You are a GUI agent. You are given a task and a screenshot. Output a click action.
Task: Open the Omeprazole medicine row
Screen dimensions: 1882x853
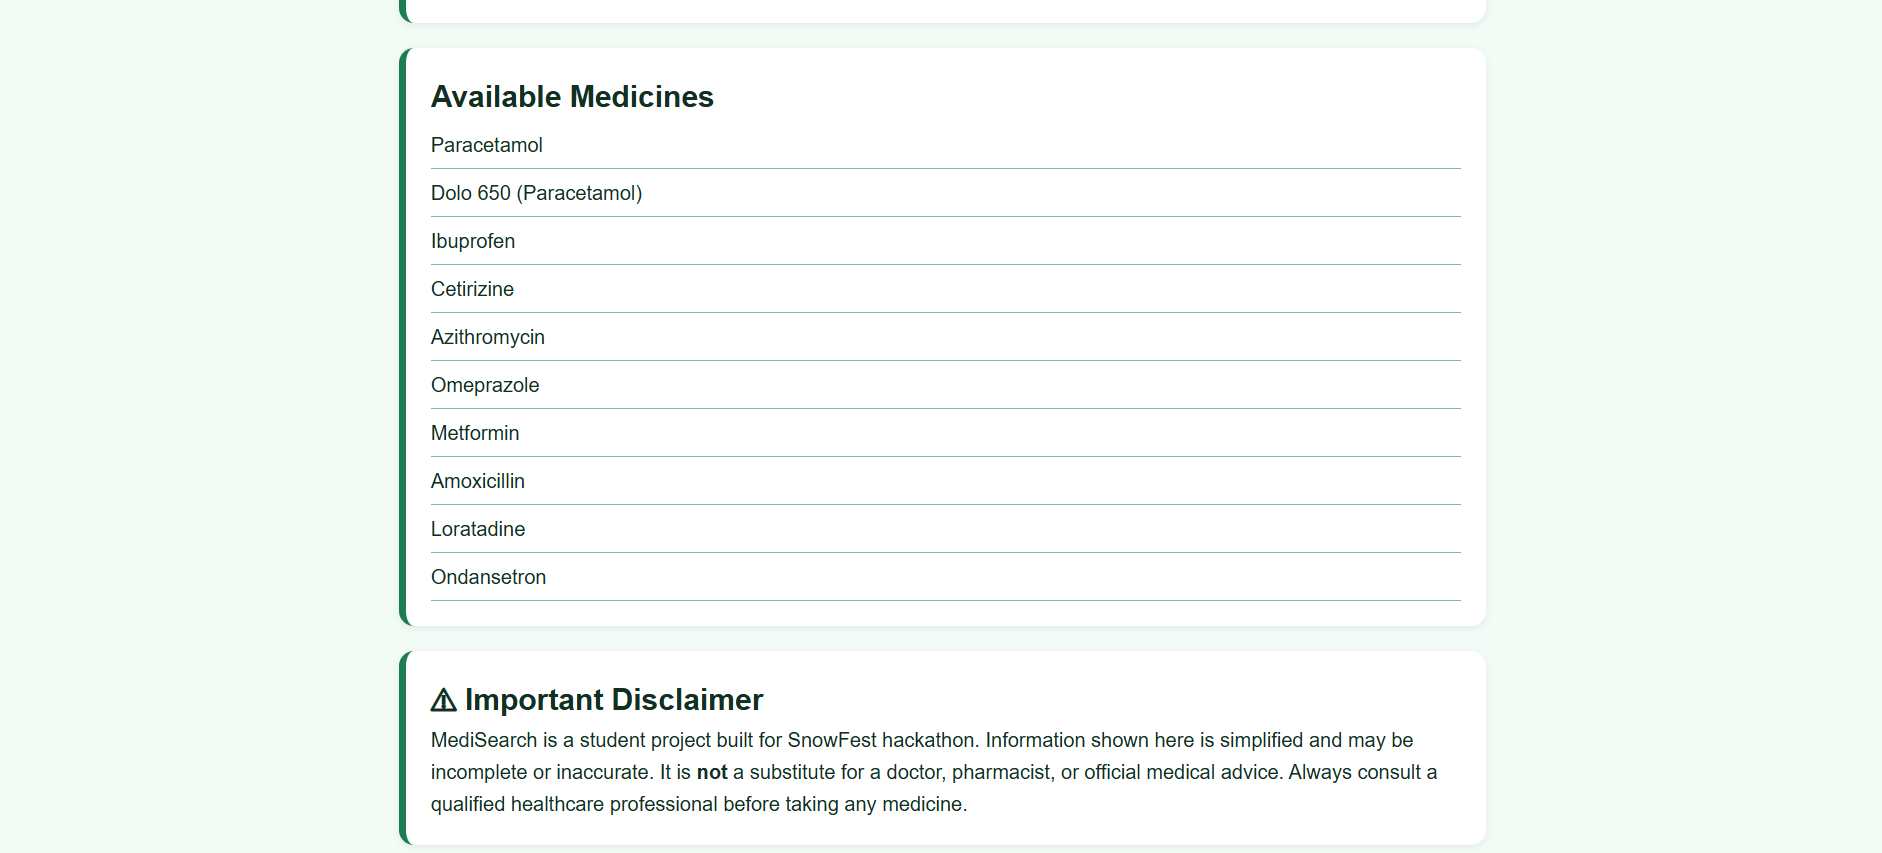pos(485,385)
